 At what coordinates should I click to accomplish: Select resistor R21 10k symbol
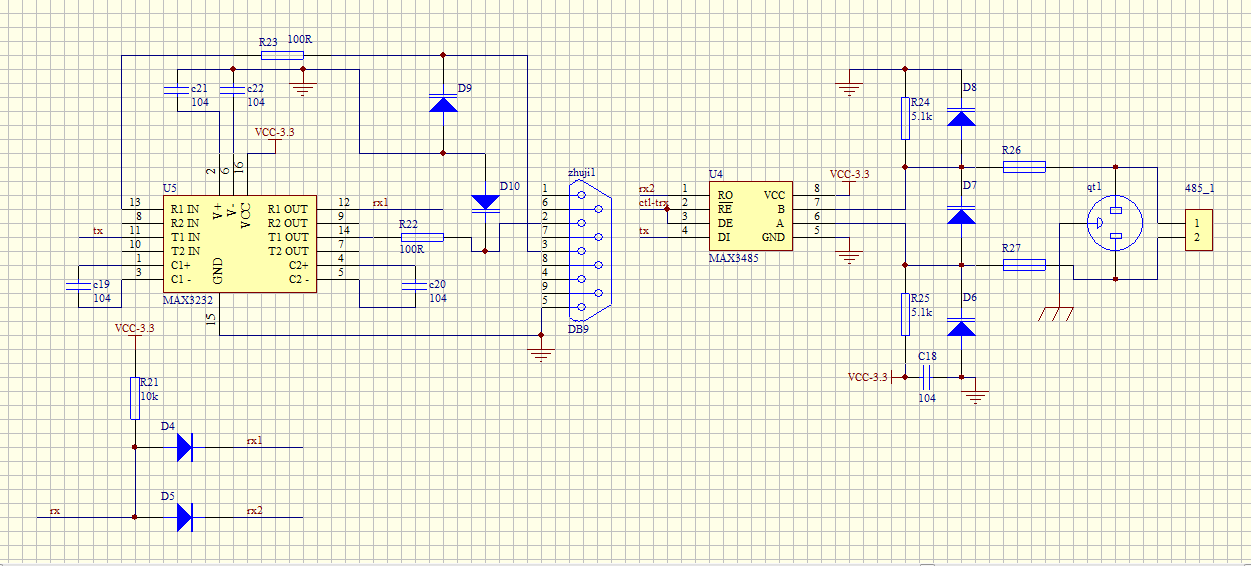(134, 398)
